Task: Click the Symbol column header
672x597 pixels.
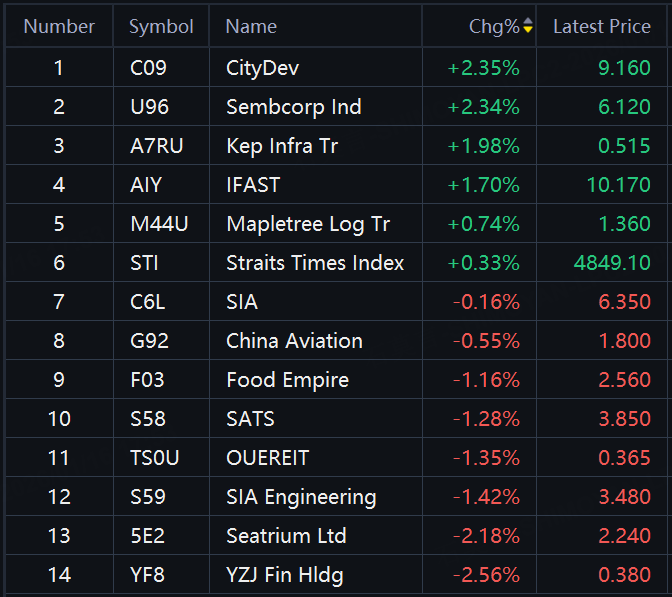Action: (x=161, y=27)
